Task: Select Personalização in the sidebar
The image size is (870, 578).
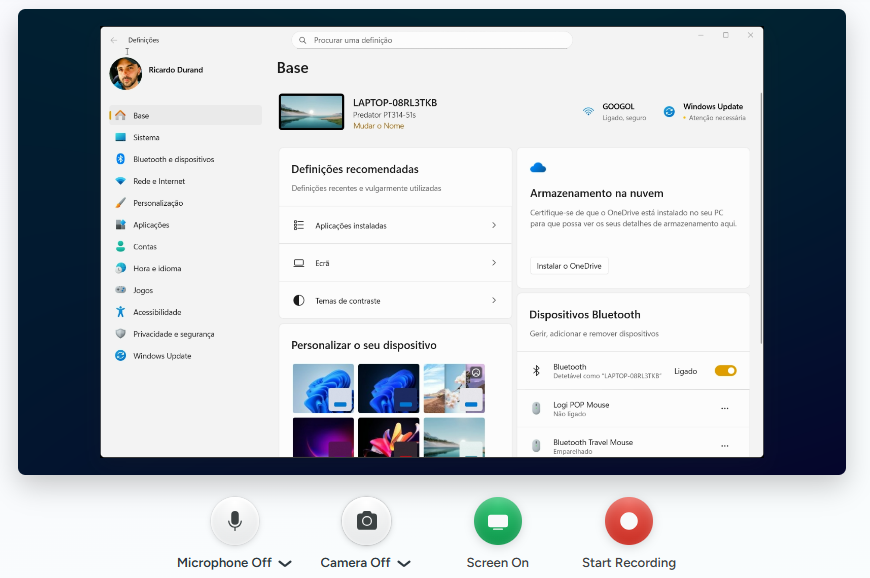Action: [x=158, y=203]
